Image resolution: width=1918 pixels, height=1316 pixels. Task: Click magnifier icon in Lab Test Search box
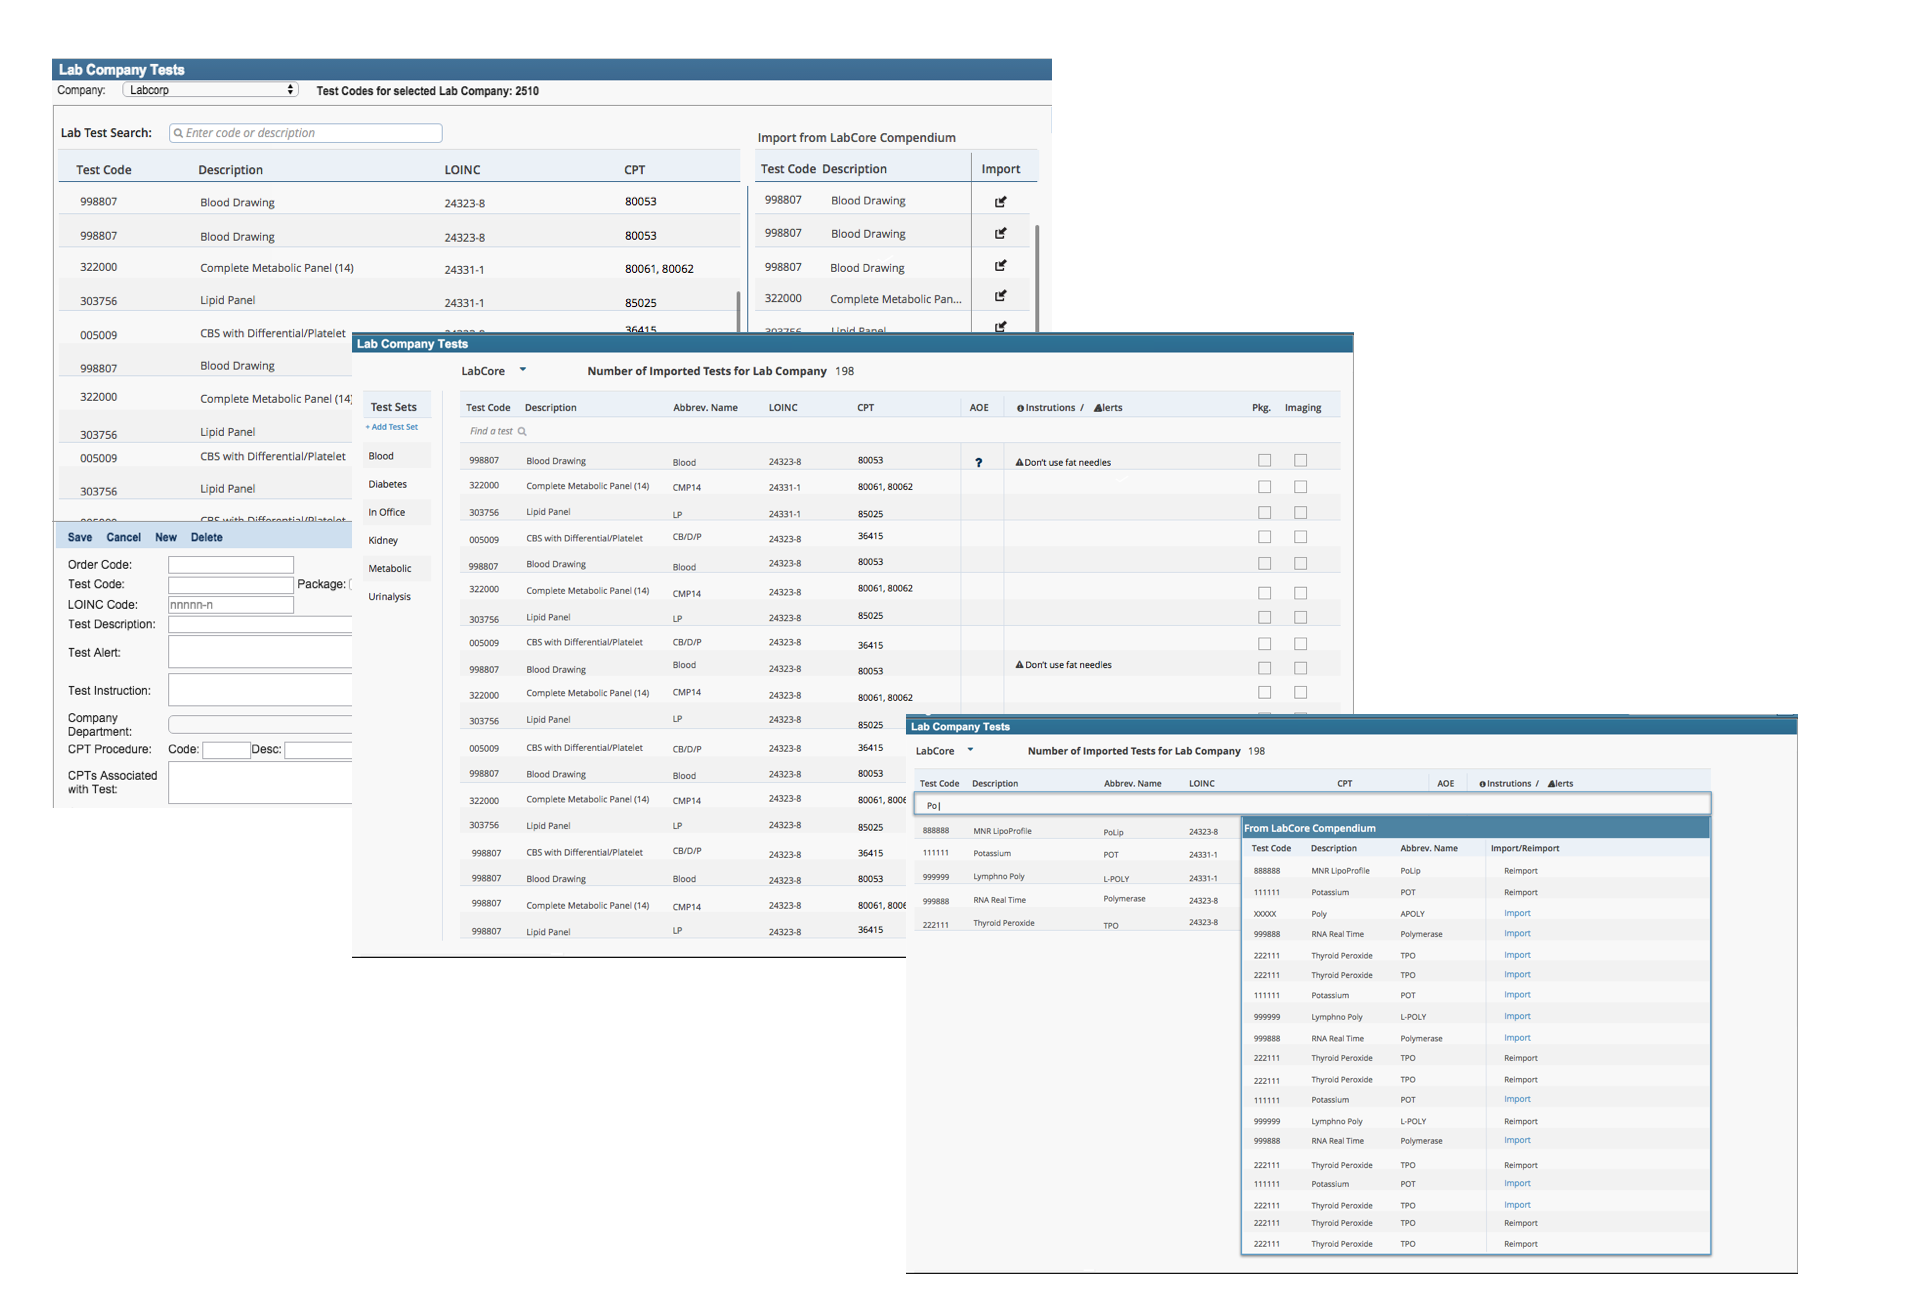(178, 133)
